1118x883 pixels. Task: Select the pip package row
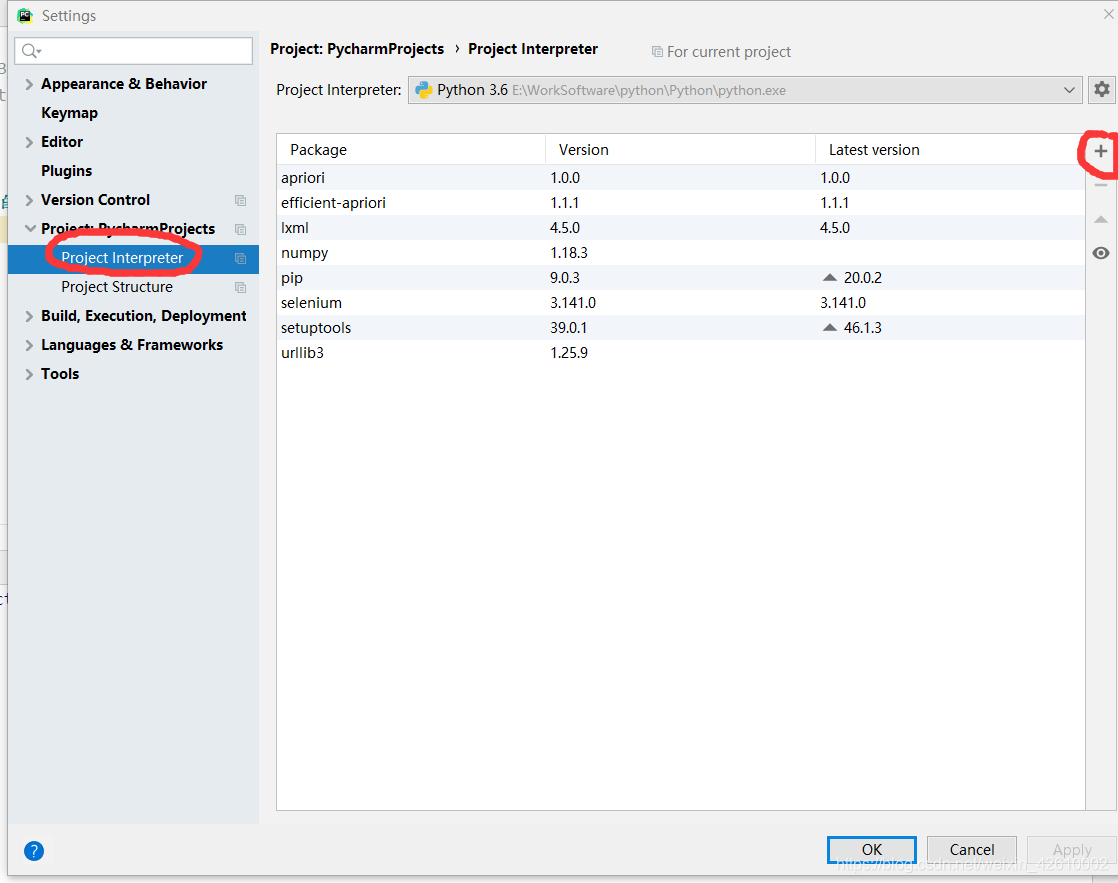(x=681, y=277)
